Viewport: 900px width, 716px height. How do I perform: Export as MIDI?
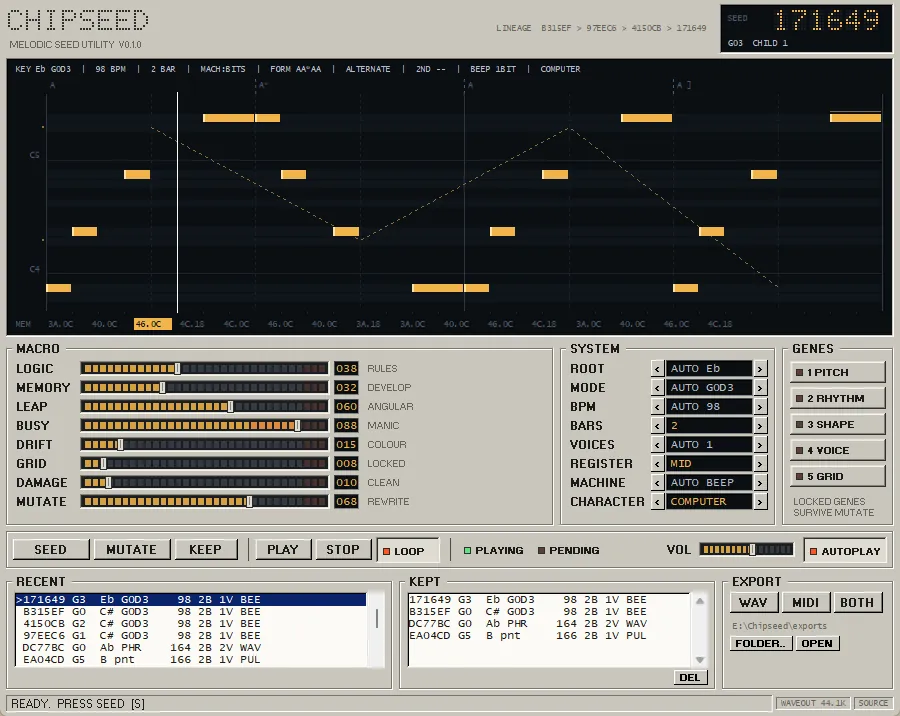(x=805, y=602)
